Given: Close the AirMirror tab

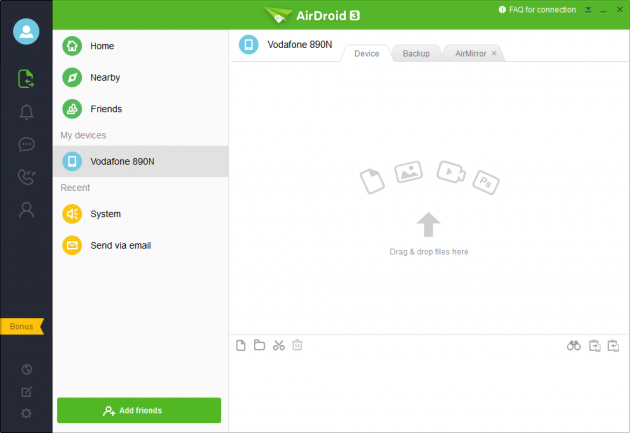Looking at the screenshot, I should pos(494,53).
